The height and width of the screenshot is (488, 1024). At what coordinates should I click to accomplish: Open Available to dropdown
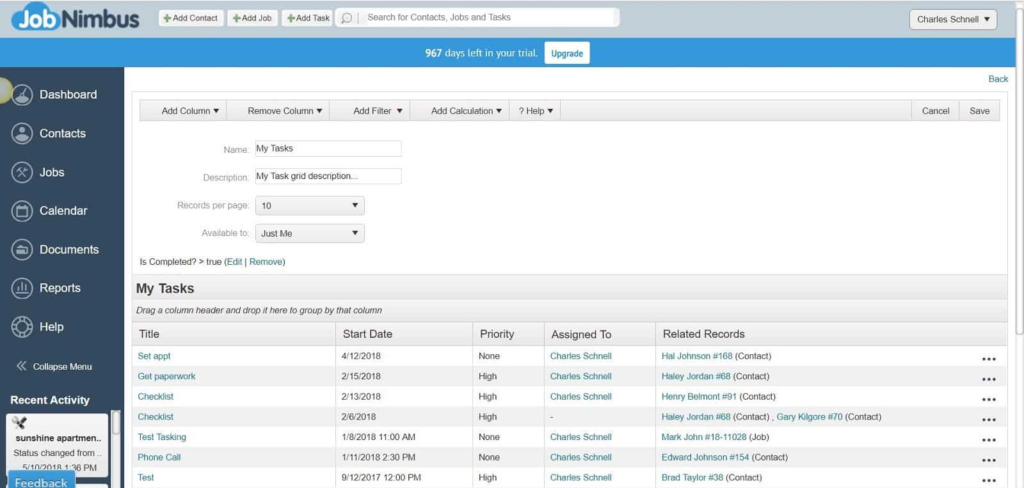(x=310, y=233)
